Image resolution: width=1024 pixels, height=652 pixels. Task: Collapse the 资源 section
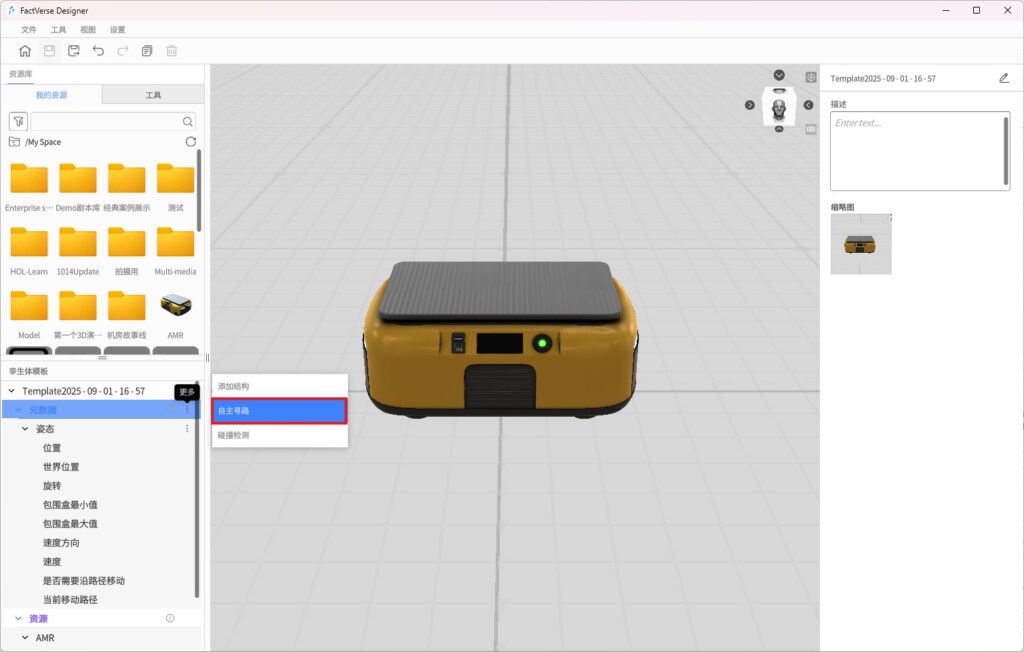(18, 618)
